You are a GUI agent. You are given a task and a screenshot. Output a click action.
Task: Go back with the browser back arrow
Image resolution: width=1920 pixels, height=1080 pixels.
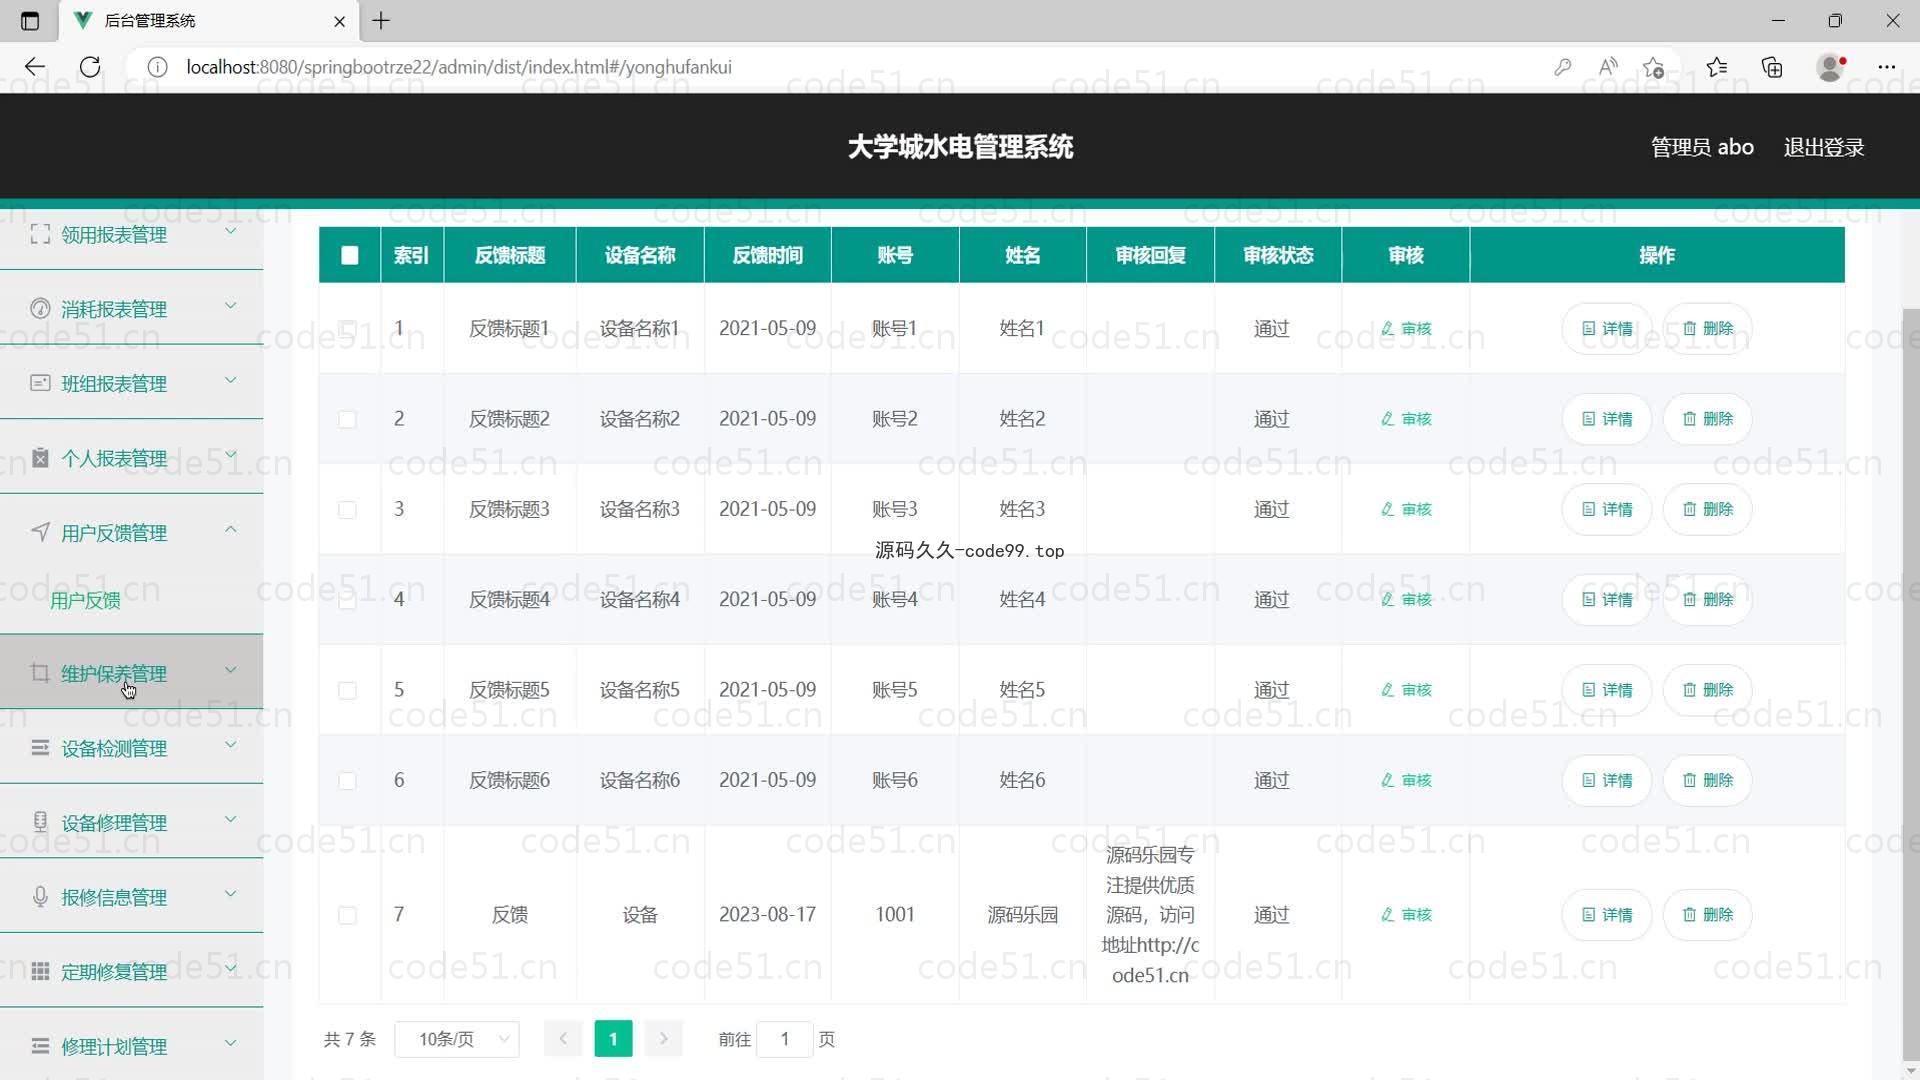pos(35,67)
